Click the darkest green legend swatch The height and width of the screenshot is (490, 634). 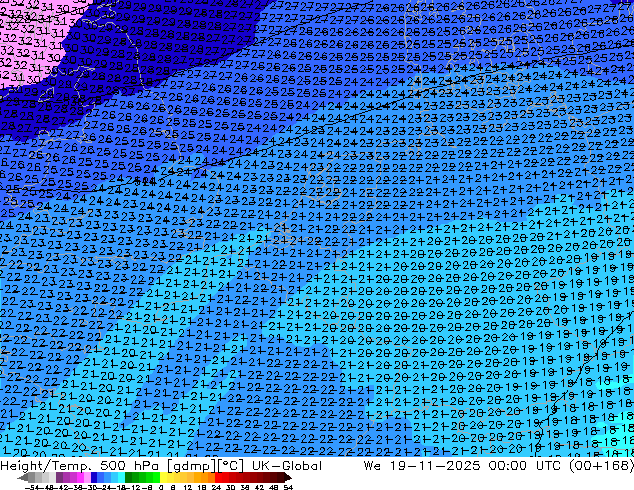128,478
